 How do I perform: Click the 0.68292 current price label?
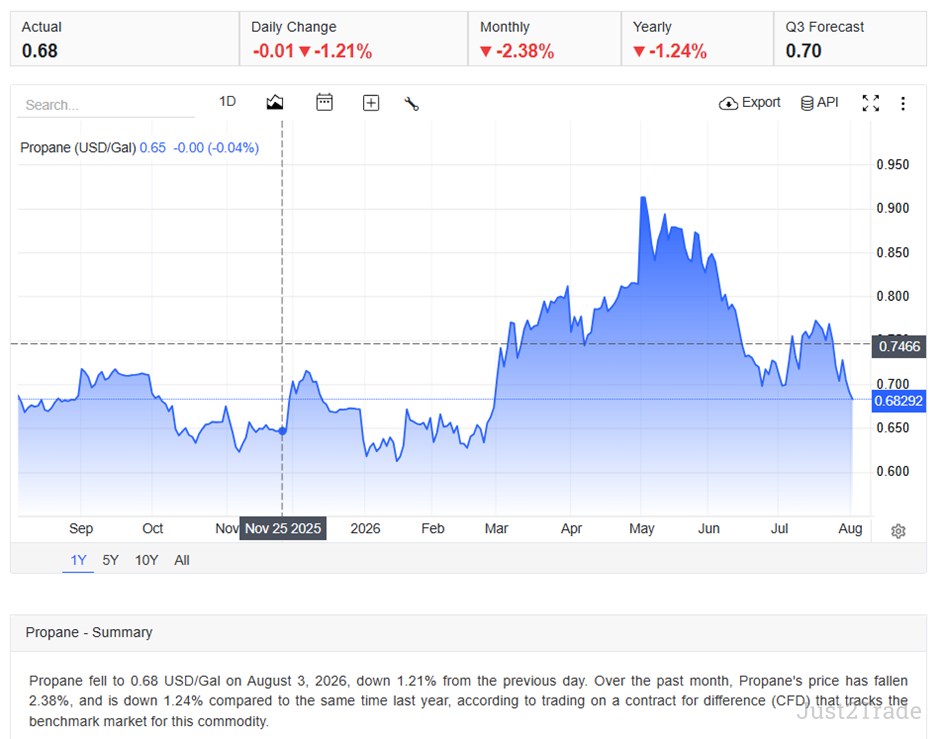[898, 401]
